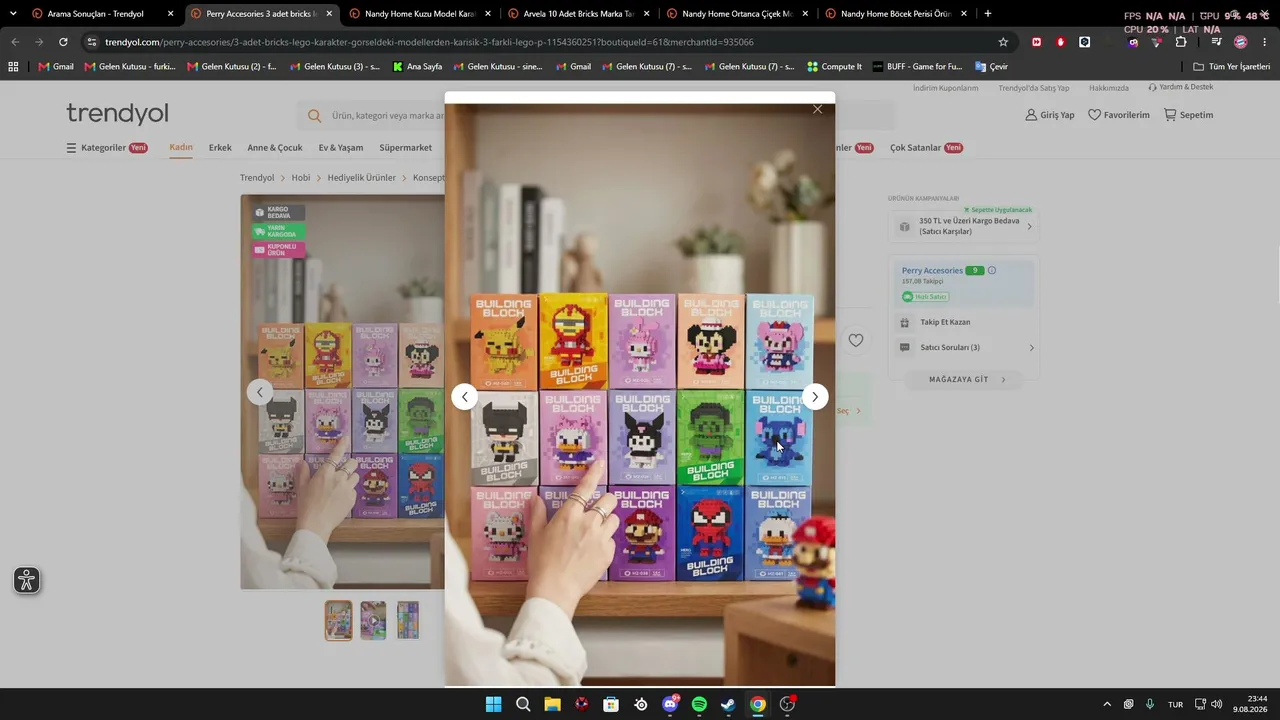Click the address bar URL

tap(430, 42)
